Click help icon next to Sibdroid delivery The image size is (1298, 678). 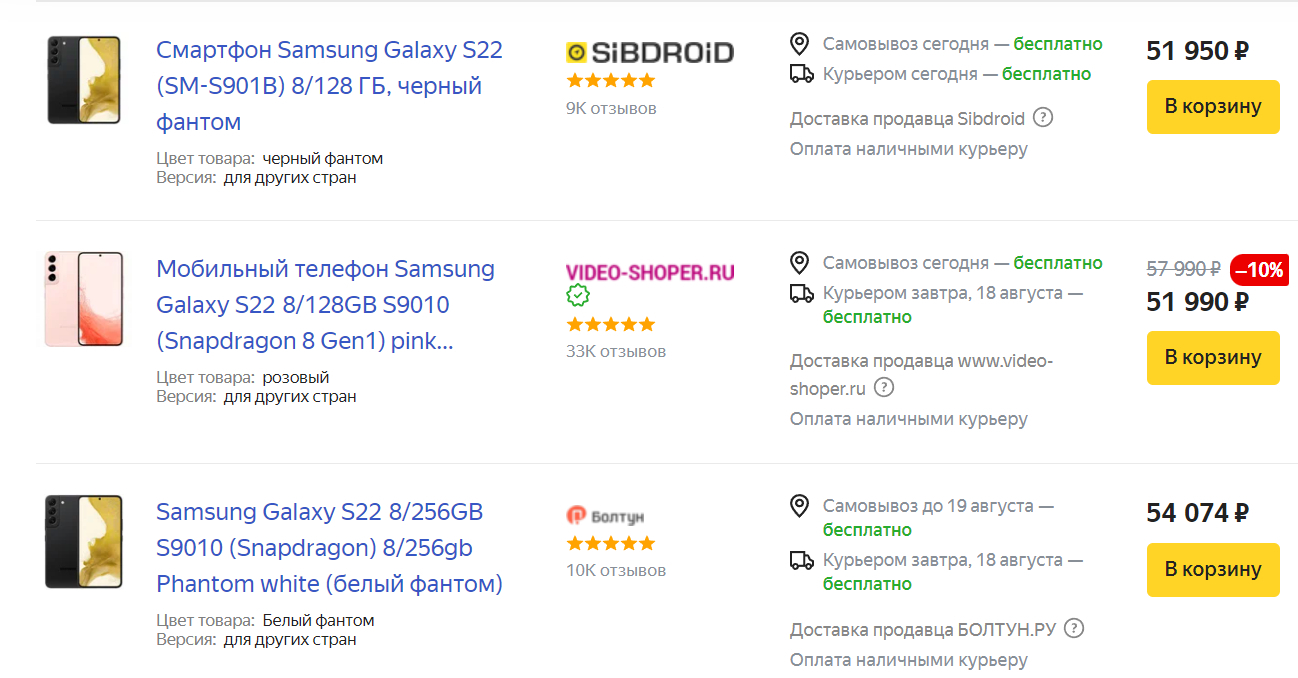pyautogui.click(x=1043, y=118)
